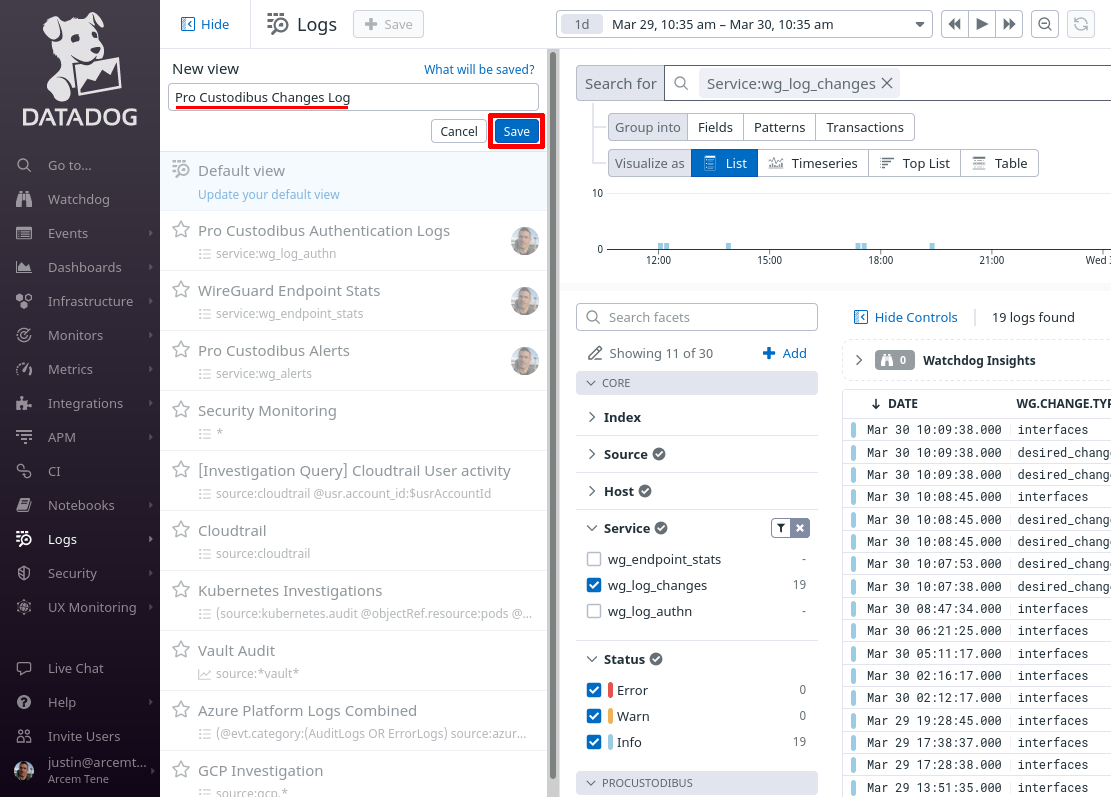Open Integrations puzzle icon
The height and width of the screenshot is (797, 1111).
[x=24, y=403]
